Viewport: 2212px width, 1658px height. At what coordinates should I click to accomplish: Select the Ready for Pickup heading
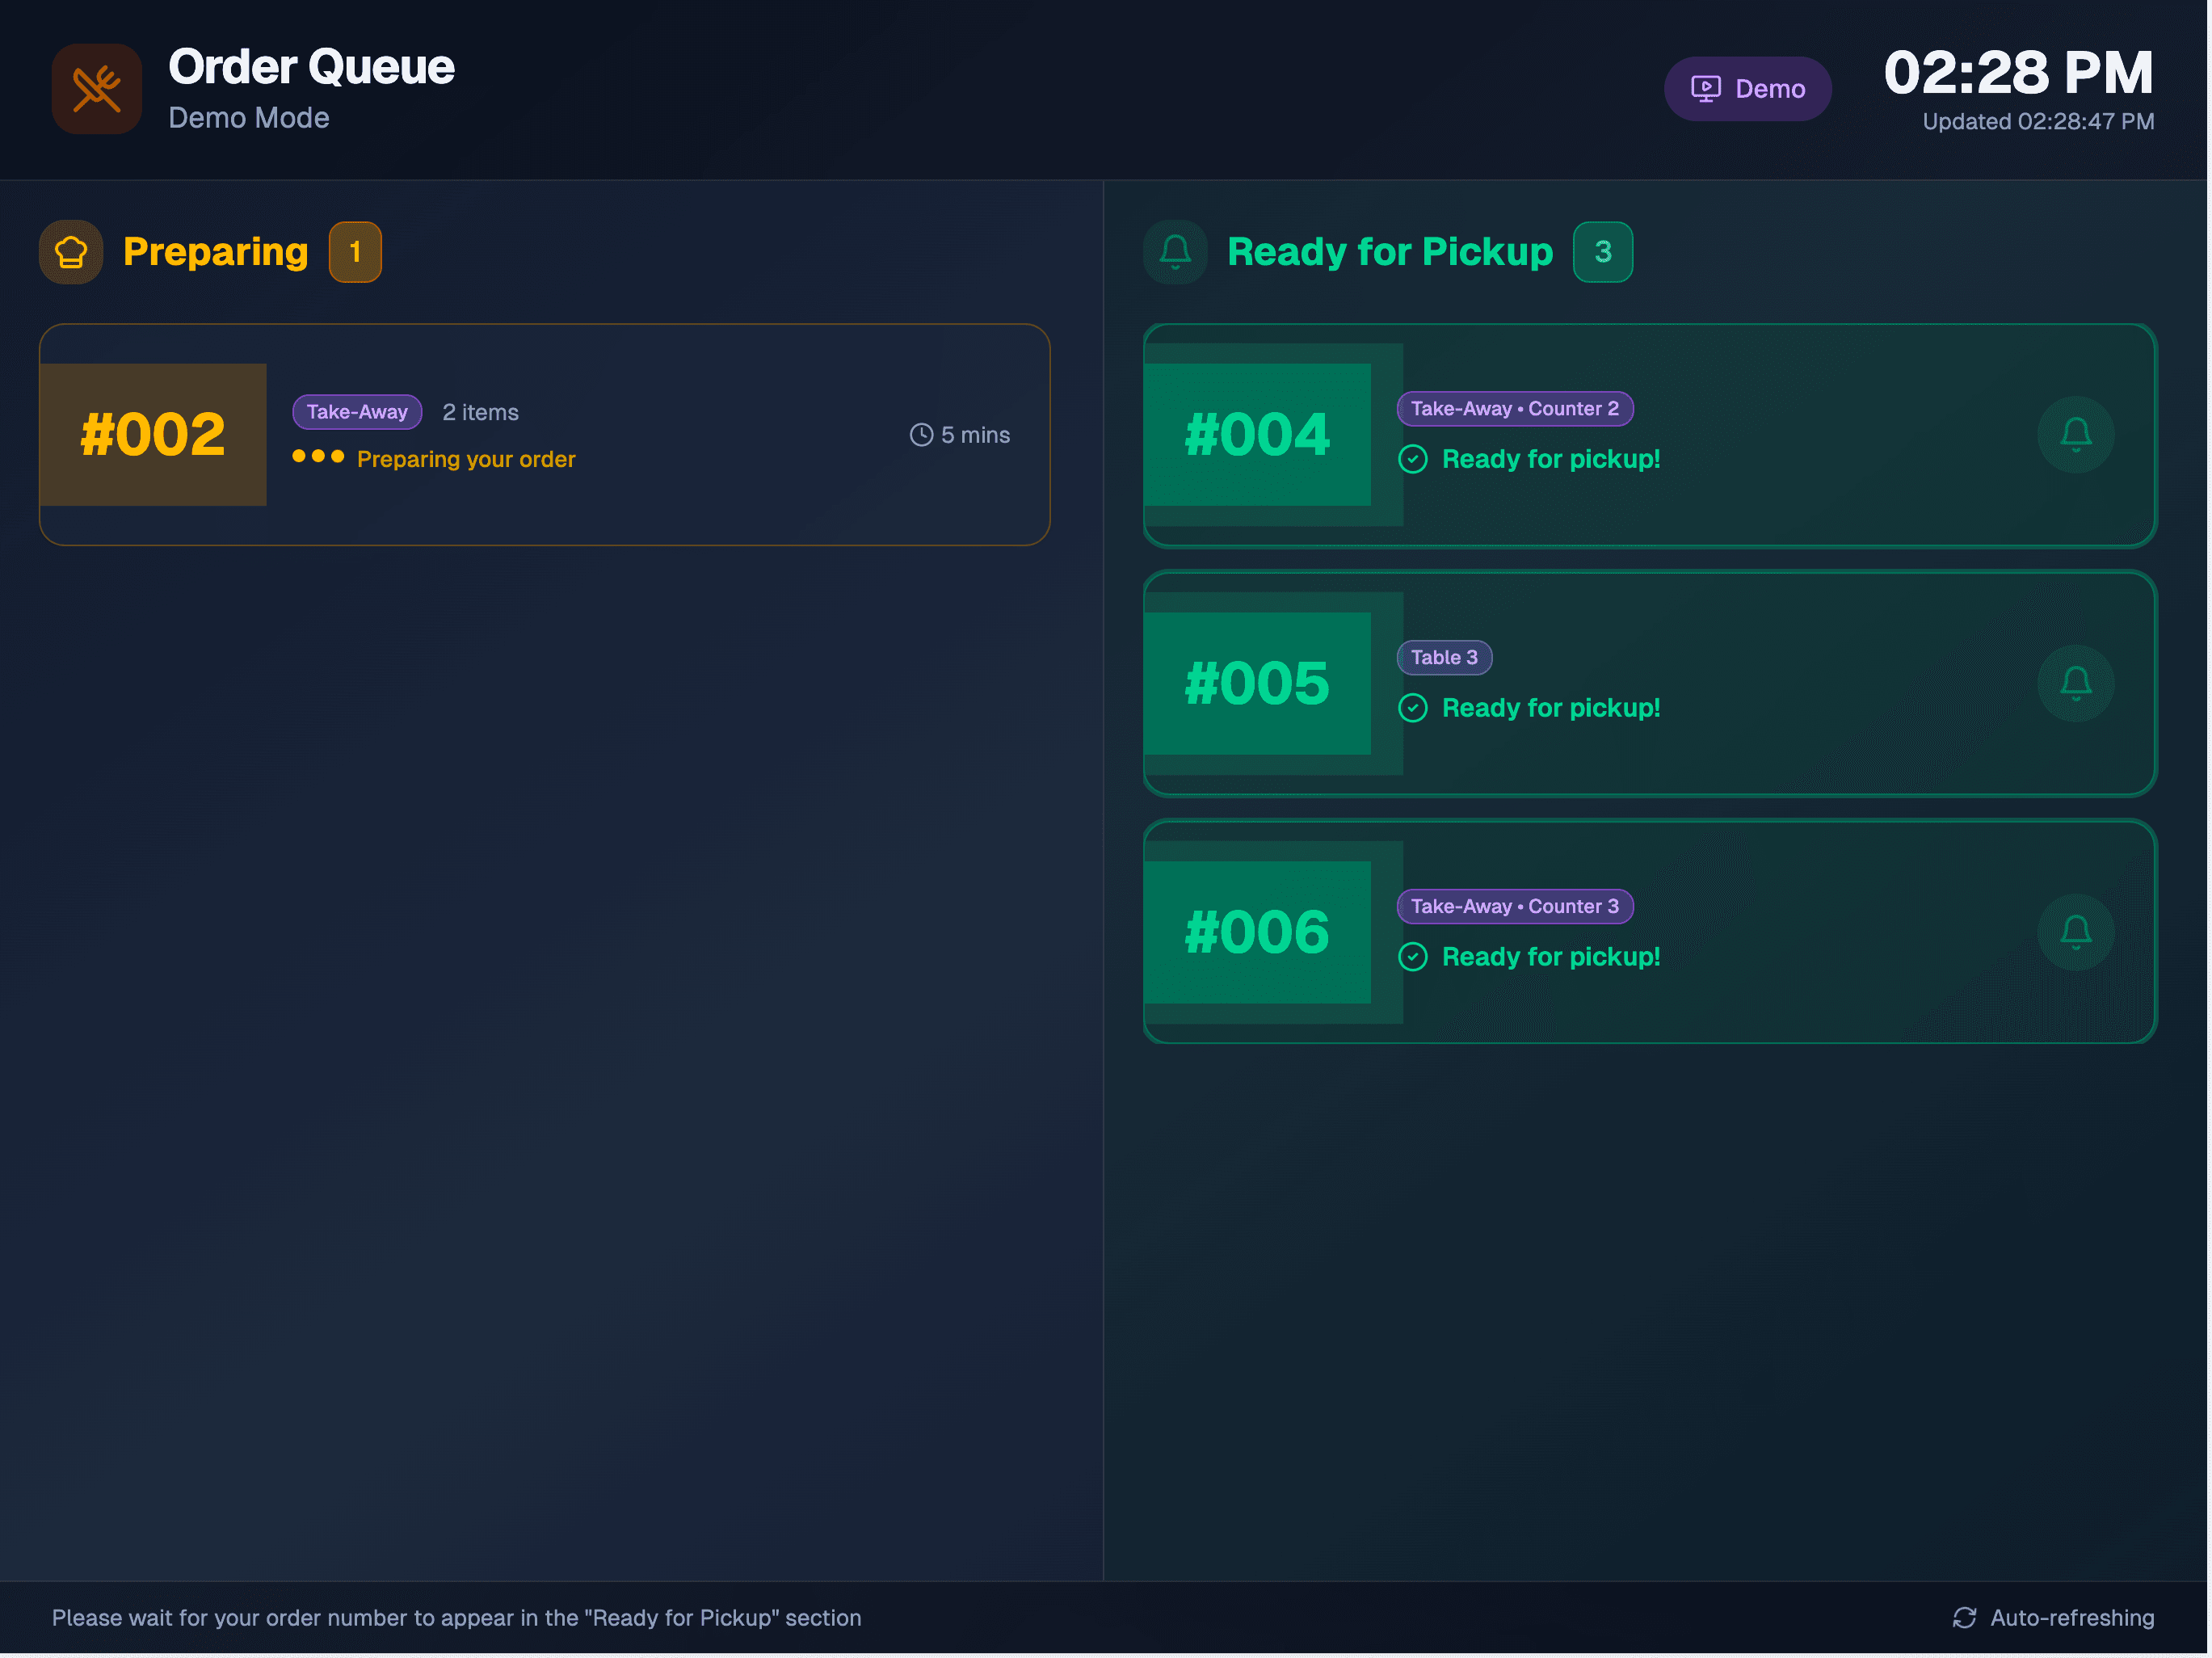[x=1389, y=252]
